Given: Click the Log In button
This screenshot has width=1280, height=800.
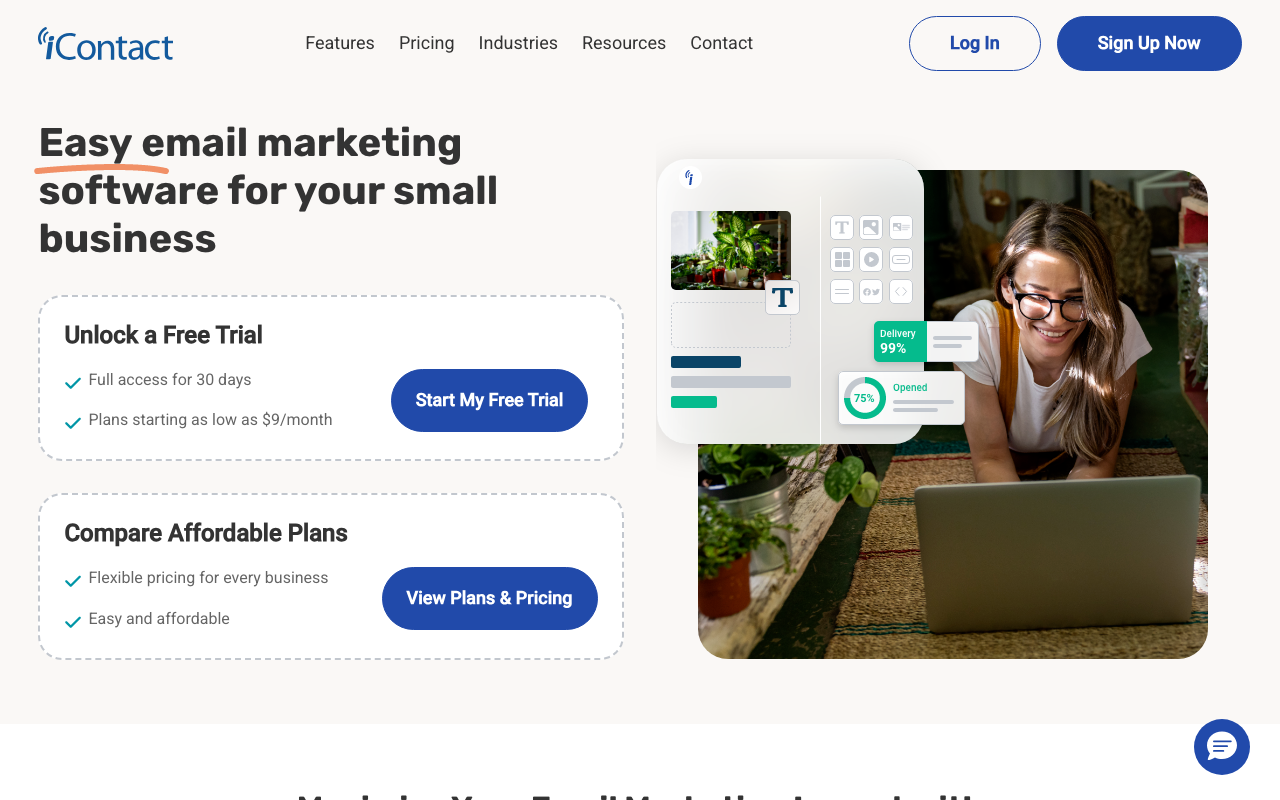Looking at the screenshot, I should click(x=975, y=43).
